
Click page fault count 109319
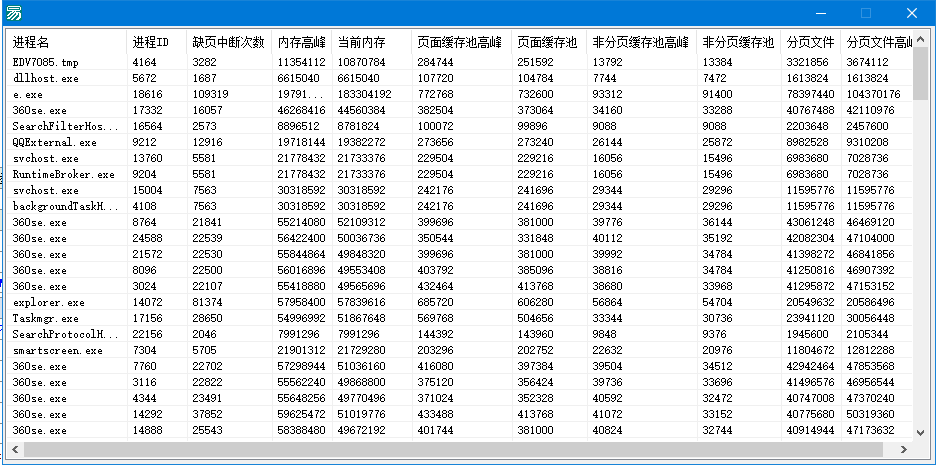click(210, 94)
